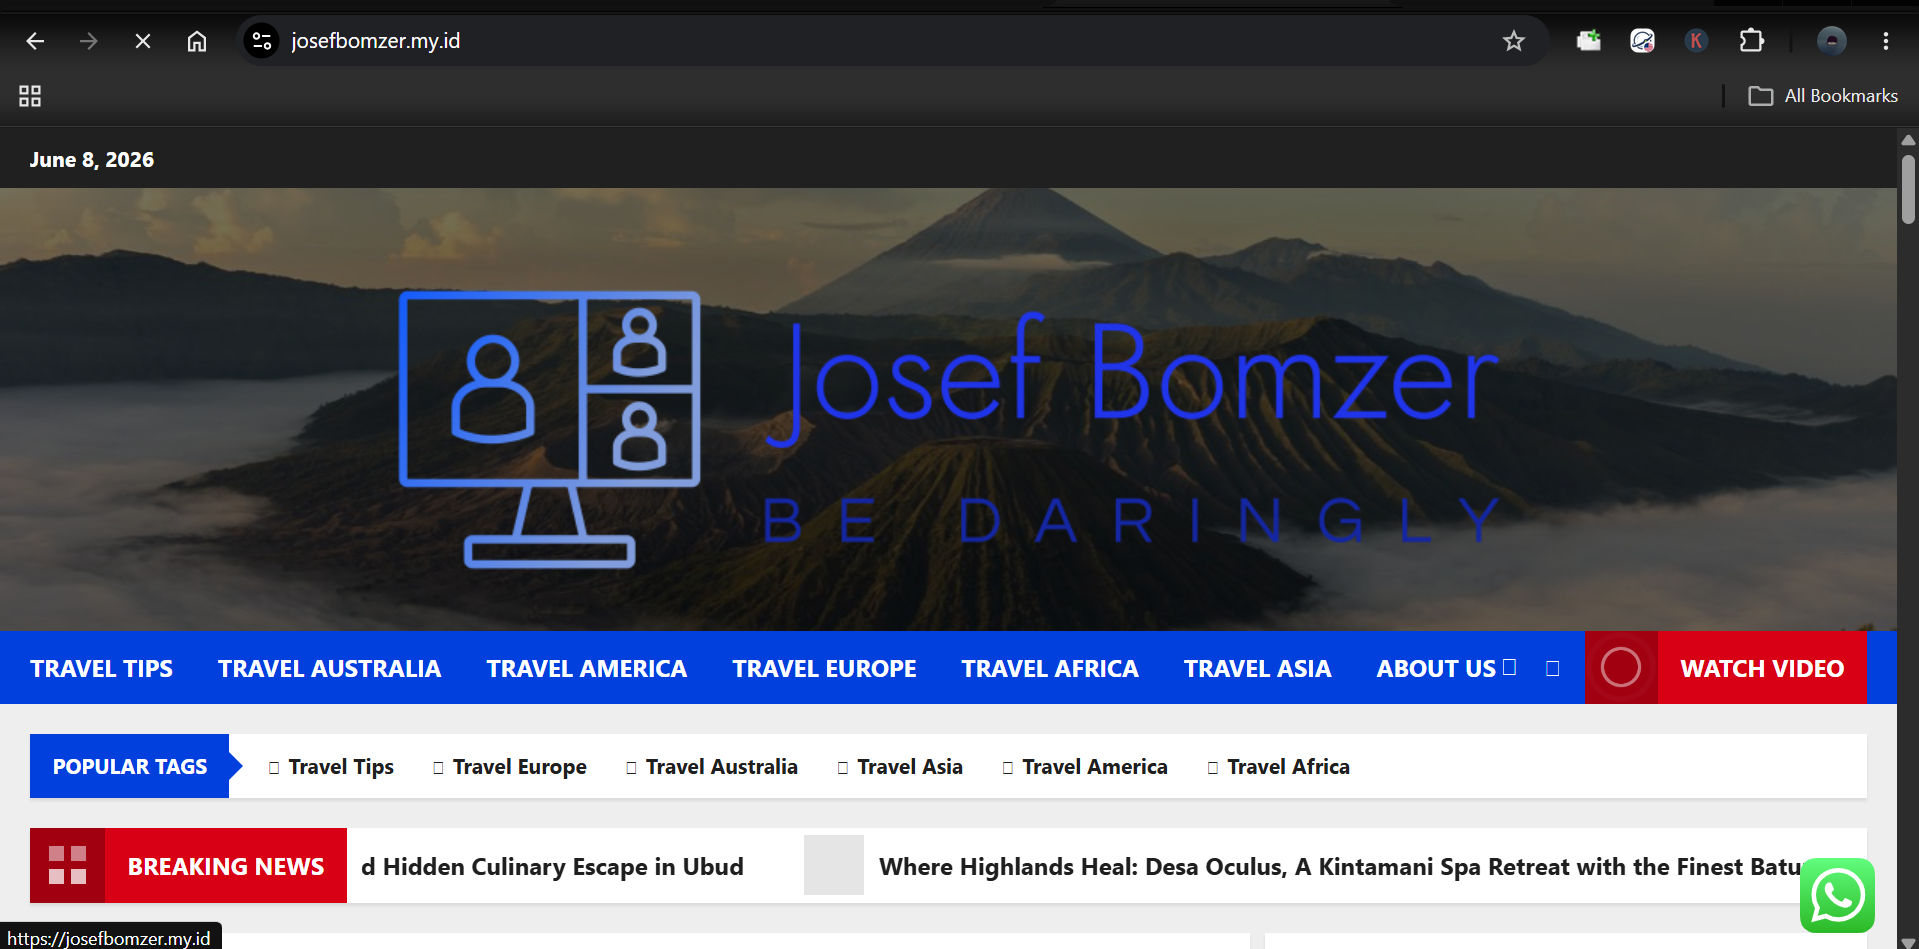The height and width of the screenshot is (949, 1919).
Task: Open the Hidden Culinary Escape in Ubud headline
Action: click(553, 867)
